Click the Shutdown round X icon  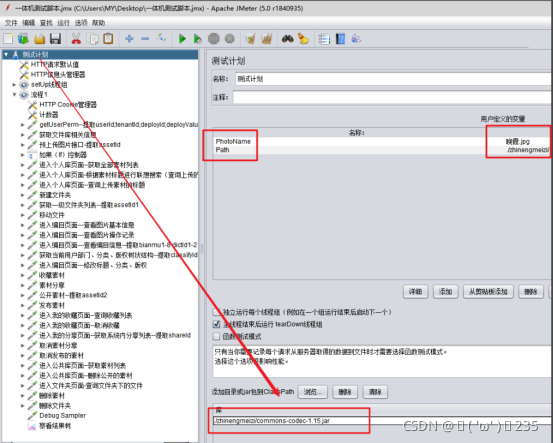230,38
